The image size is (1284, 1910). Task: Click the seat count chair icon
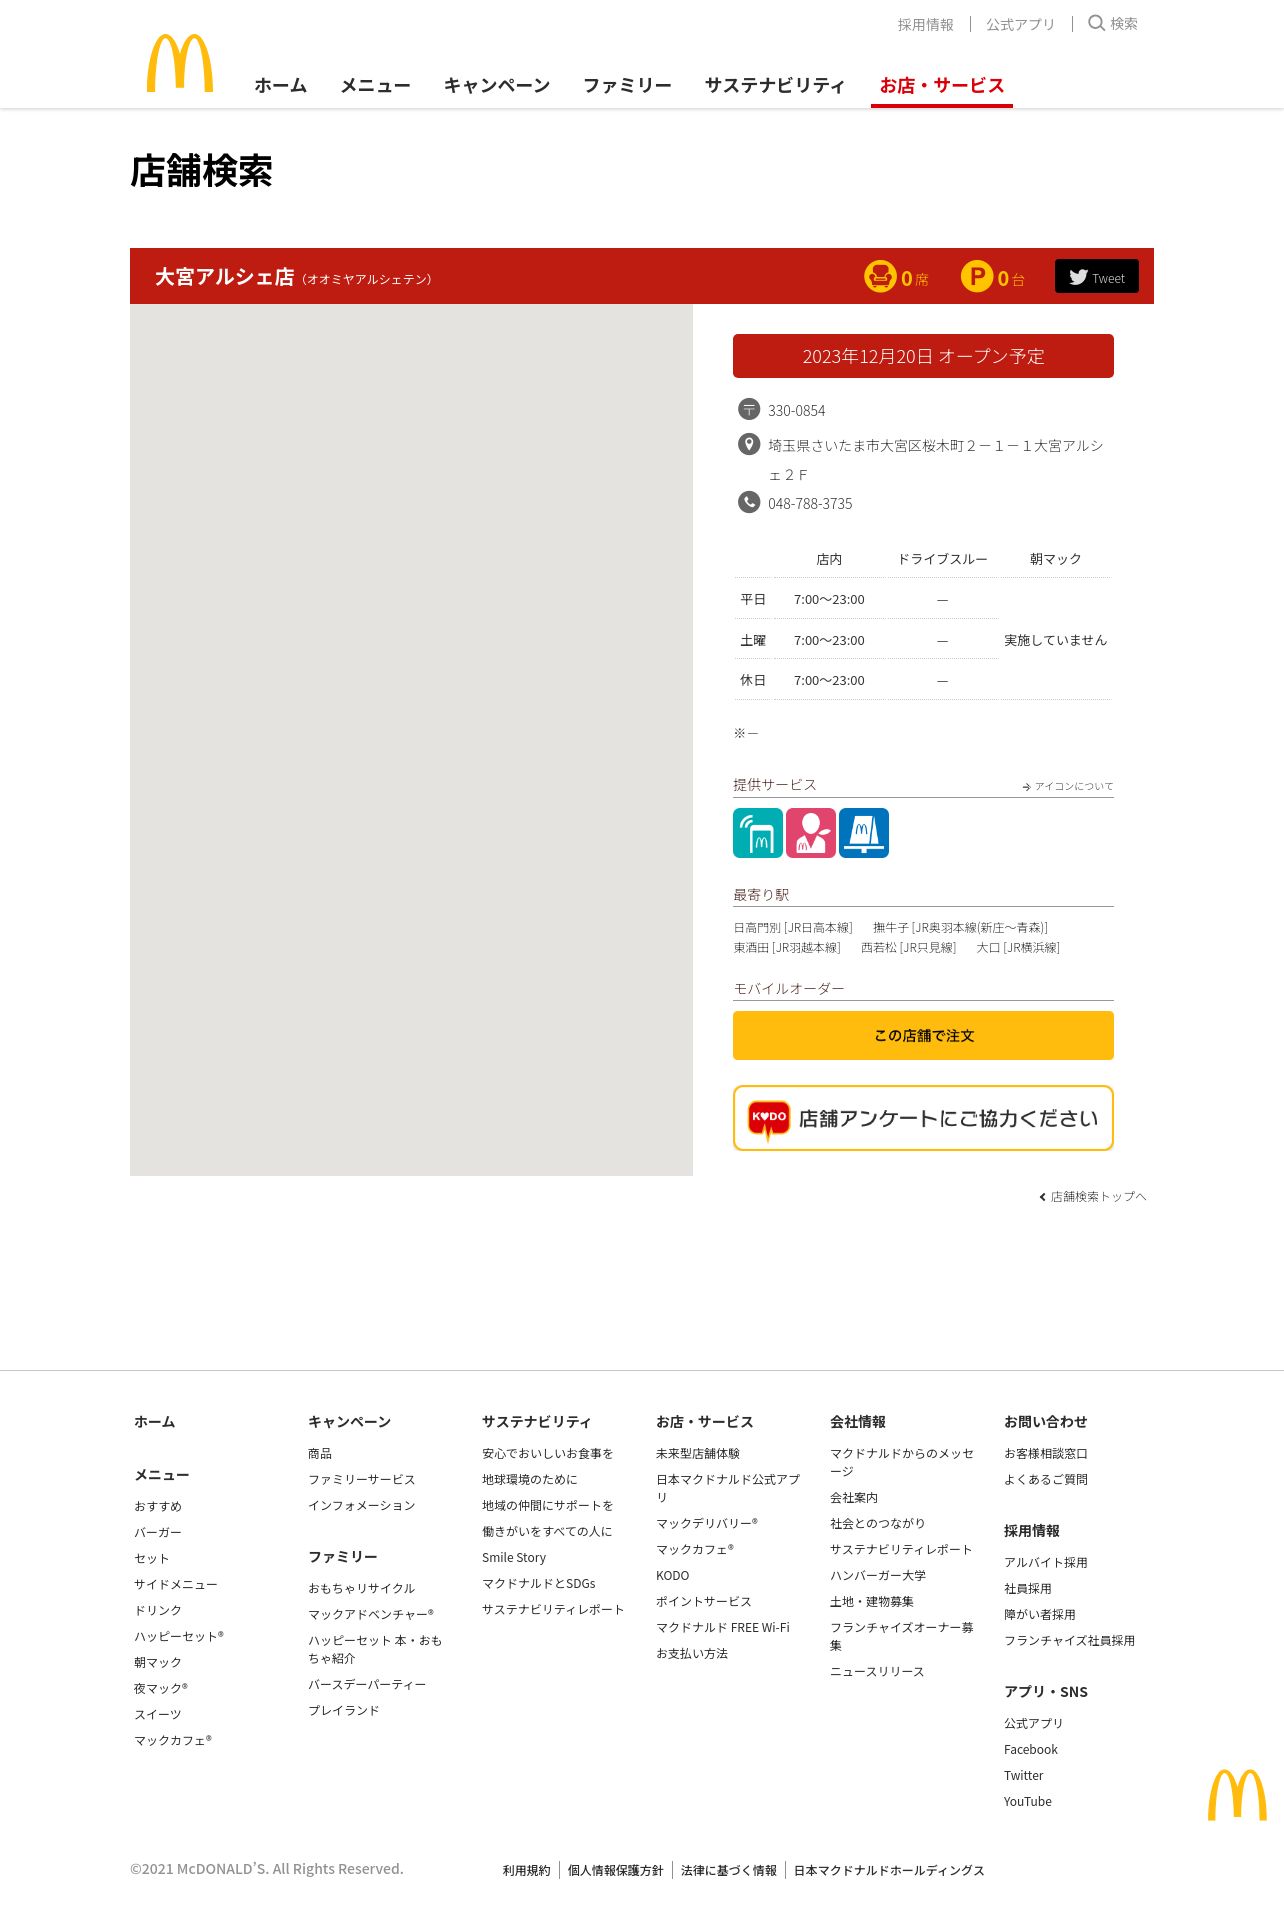tap(880, 276)
